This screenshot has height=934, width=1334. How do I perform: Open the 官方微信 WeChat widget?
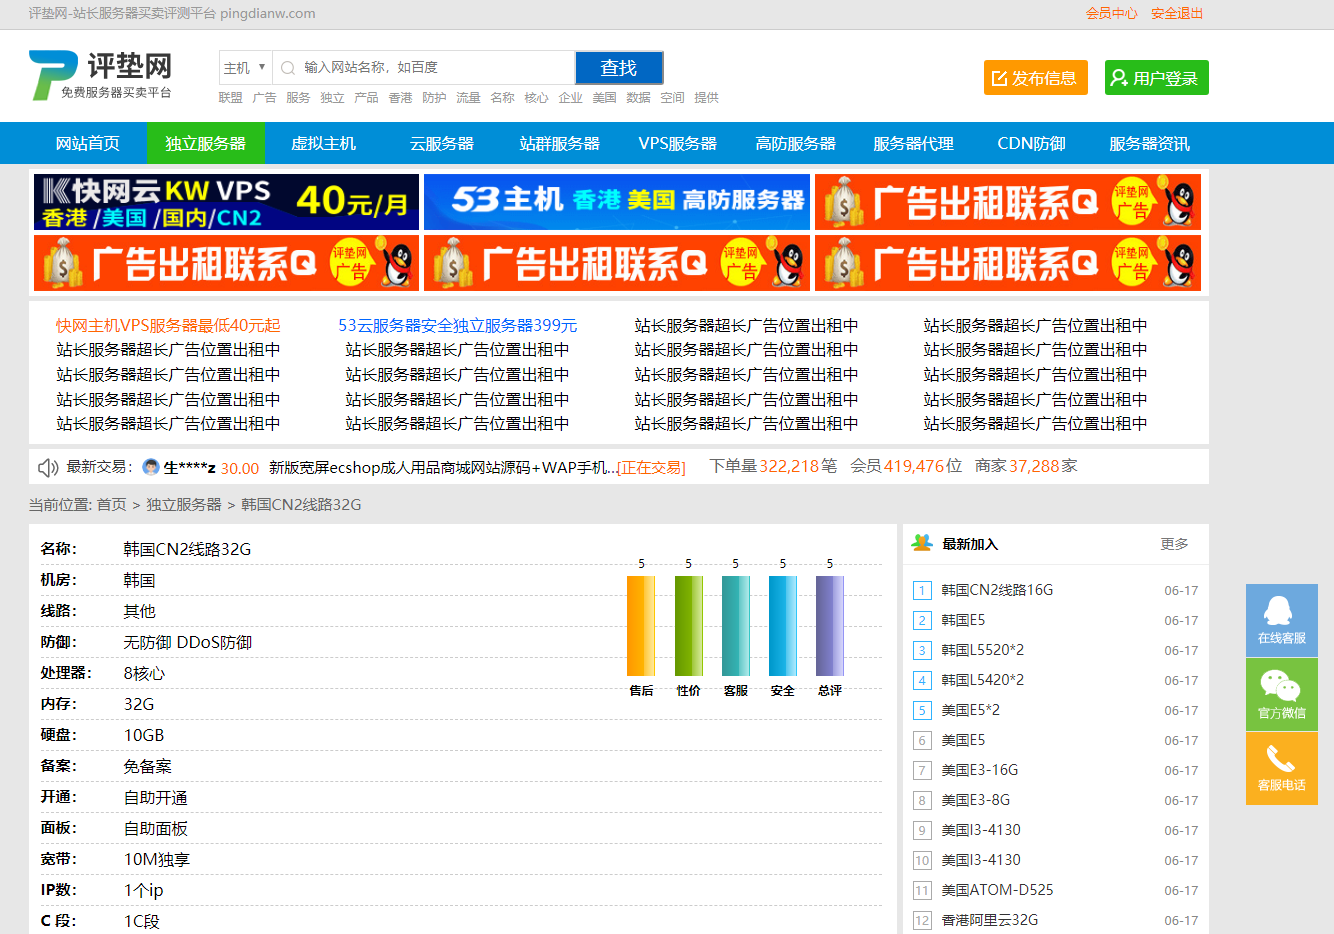[1281, 694]
